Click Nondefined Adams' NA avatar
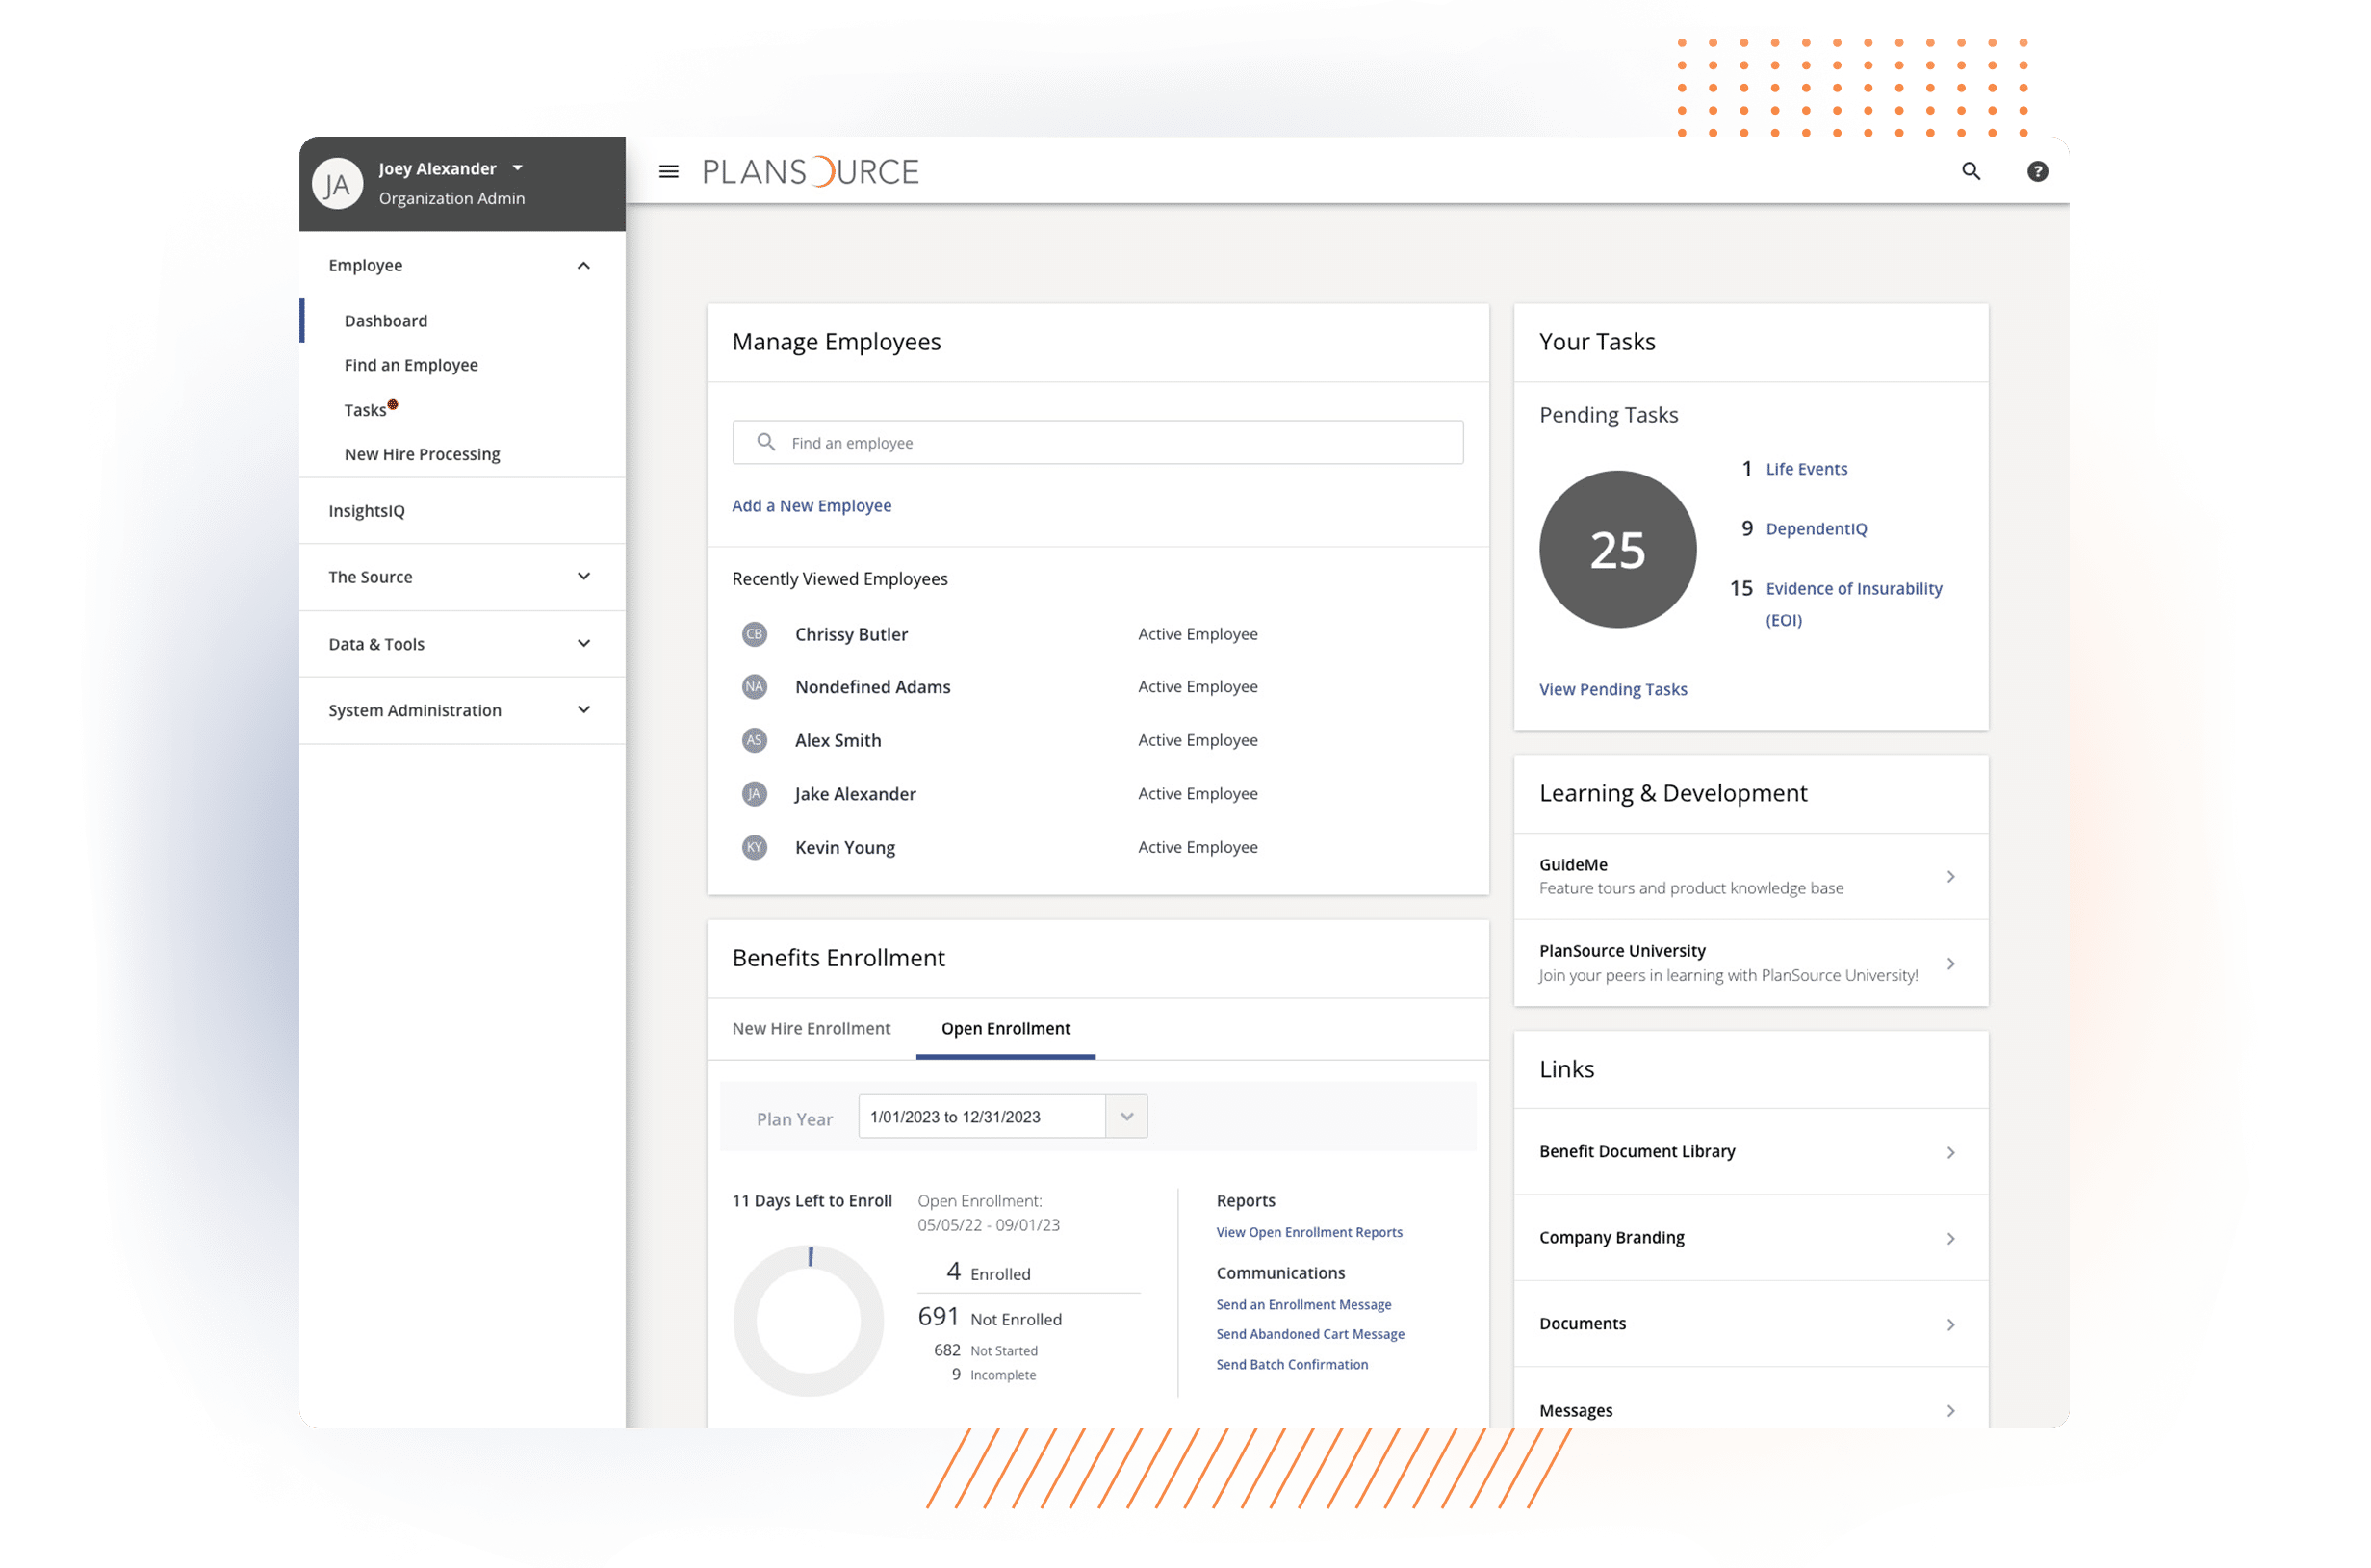Screen dimensions: 2371x1568 pyautogui.click(x=754, y=687)
